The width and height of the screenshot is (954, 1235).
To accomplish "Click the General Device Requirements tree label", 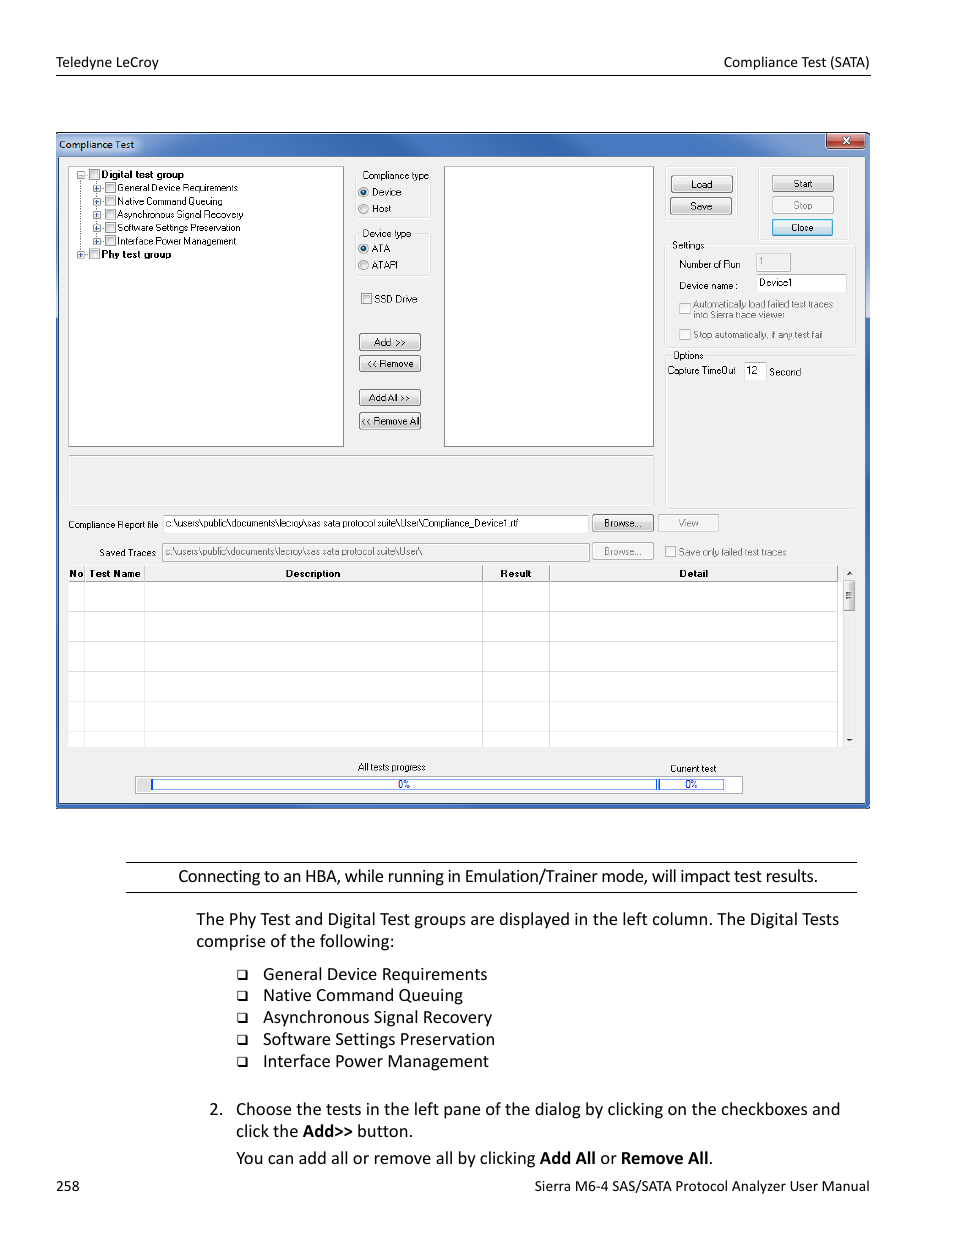I will coord(178,188).
